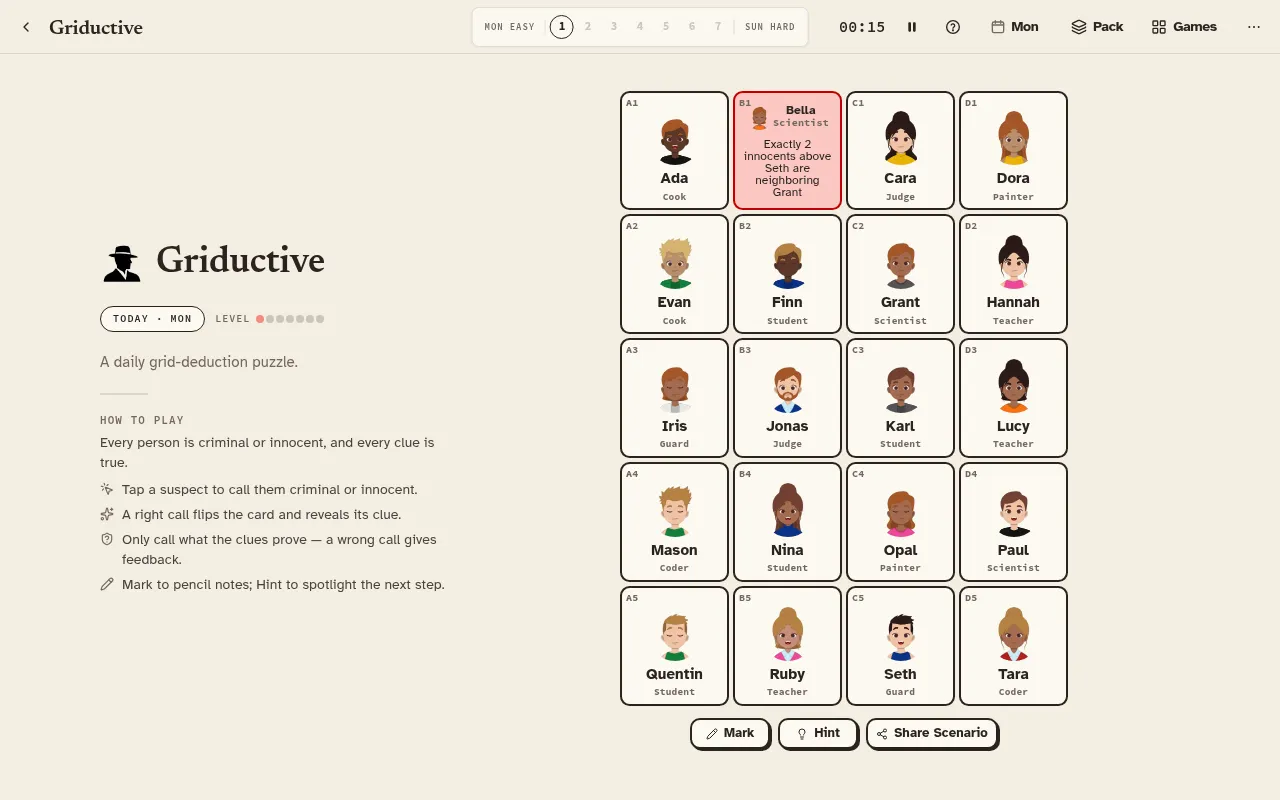Image resolution: width=1280 pixels, height=800 pixels.
Task: Tap Grant the Scientist's card
Action: 900,274
